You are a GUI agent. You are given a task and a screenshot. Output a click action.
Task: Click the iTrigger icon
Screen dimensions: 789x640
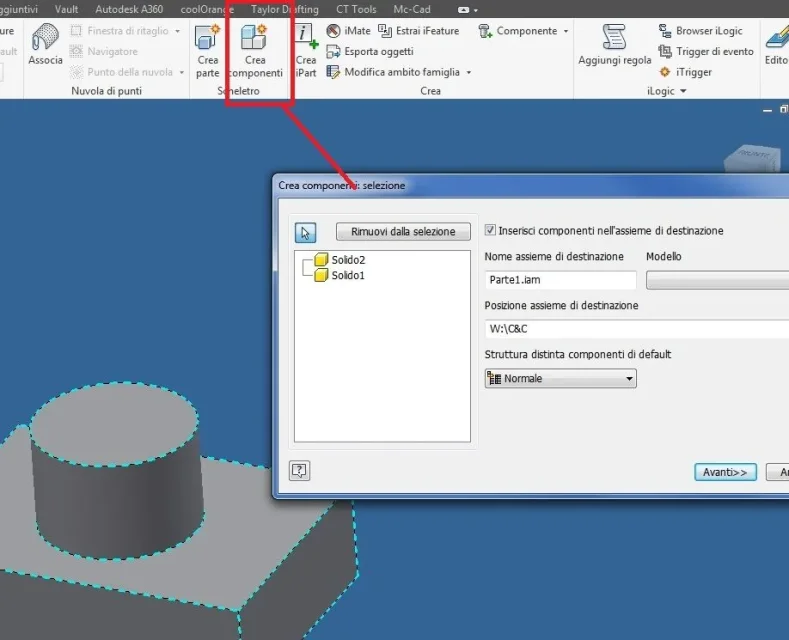tap(665, 72)
